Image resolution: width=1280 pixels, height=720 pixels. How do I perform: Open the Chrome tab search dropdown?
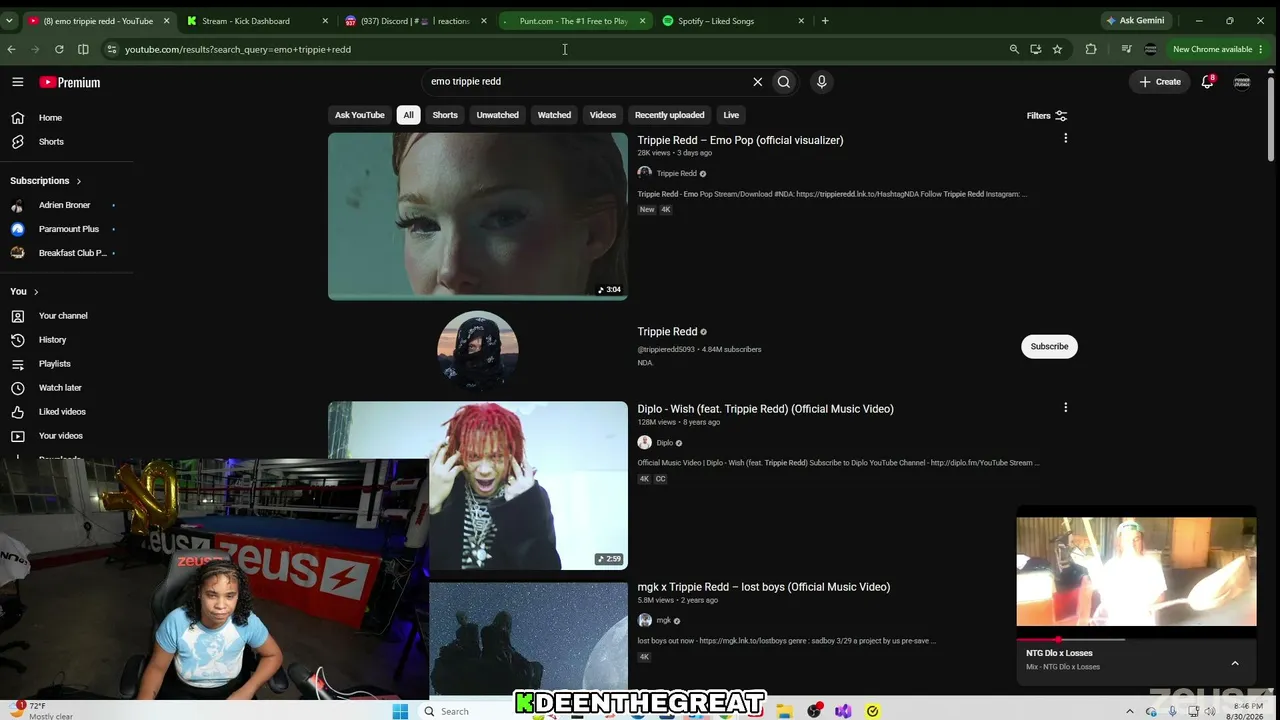(x=9, y=21)
